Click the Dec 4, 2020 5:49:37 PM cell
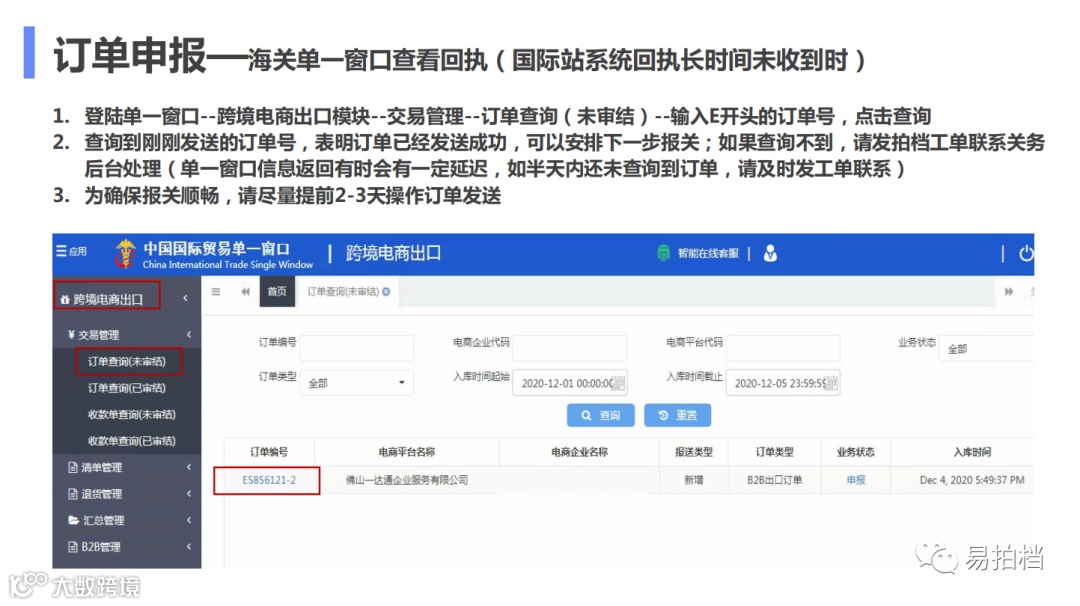Viewport: 1080px width, 606px height. pos(972,480)
